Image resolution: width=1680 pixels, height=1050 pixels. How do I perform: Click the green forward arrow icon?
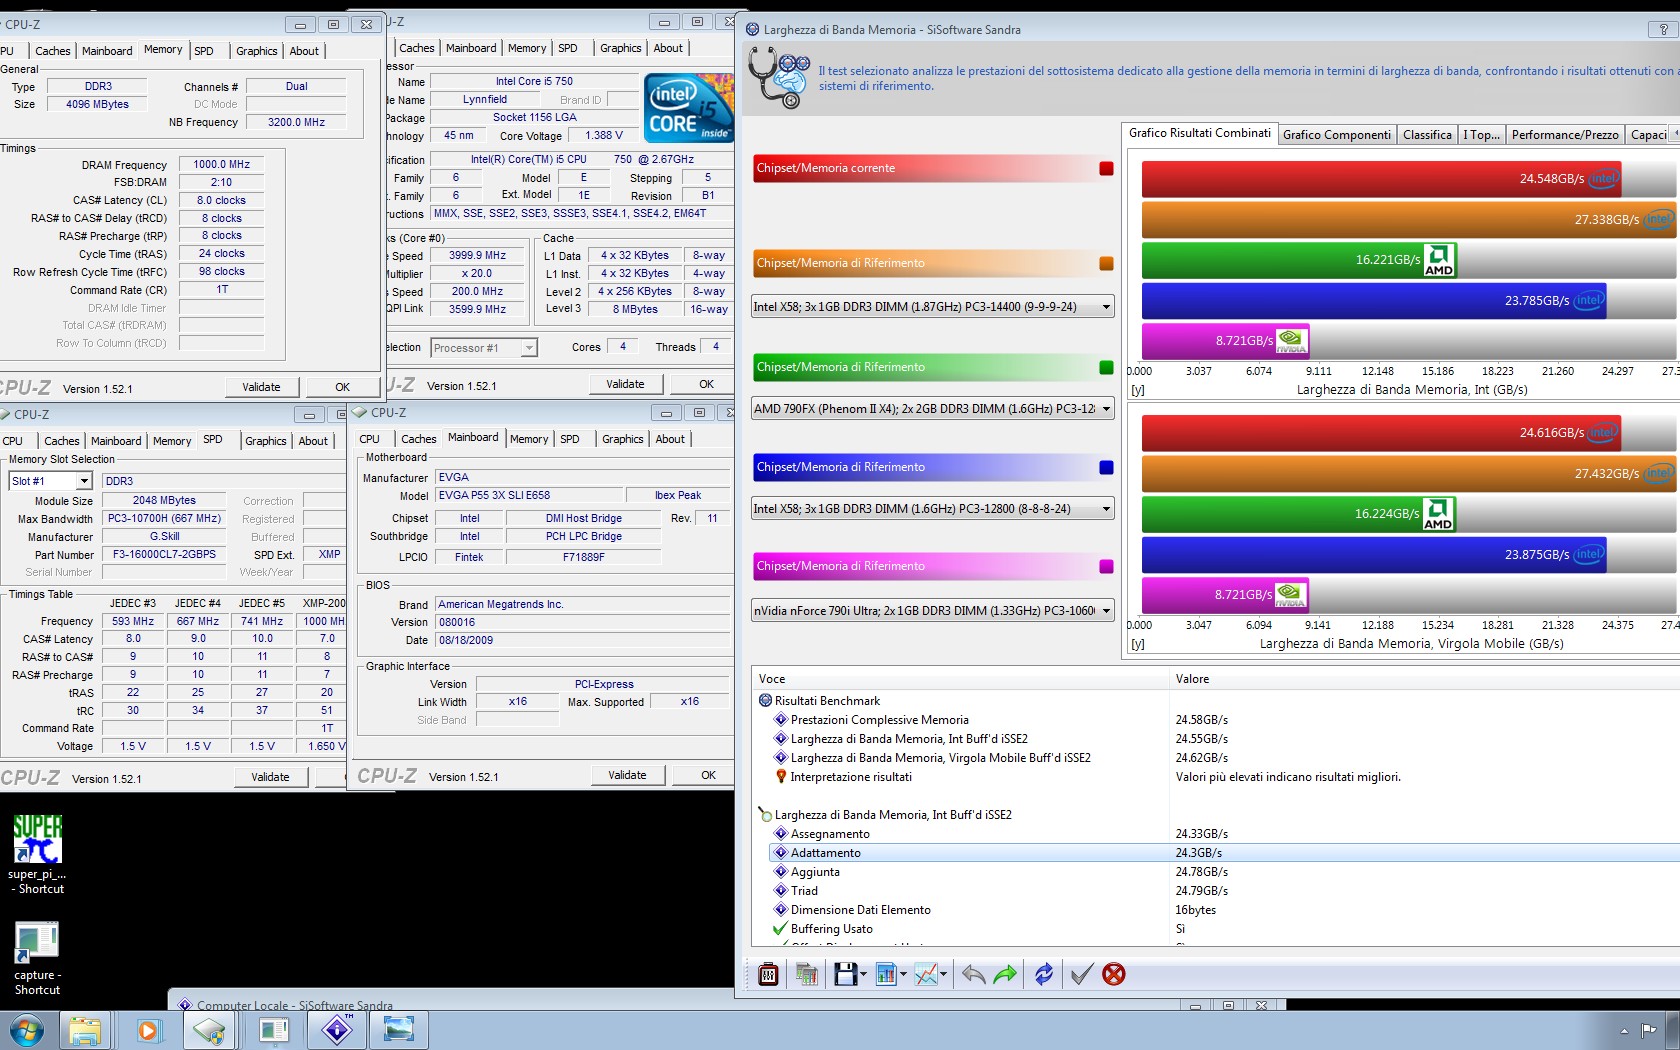point(1005,974)
